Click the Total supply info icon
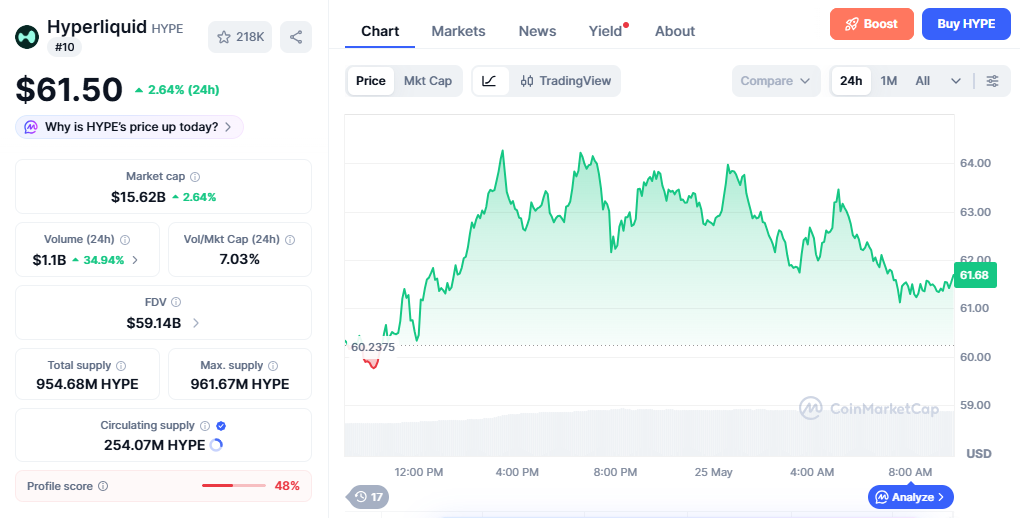1020x518 pixels. (121, 366)
